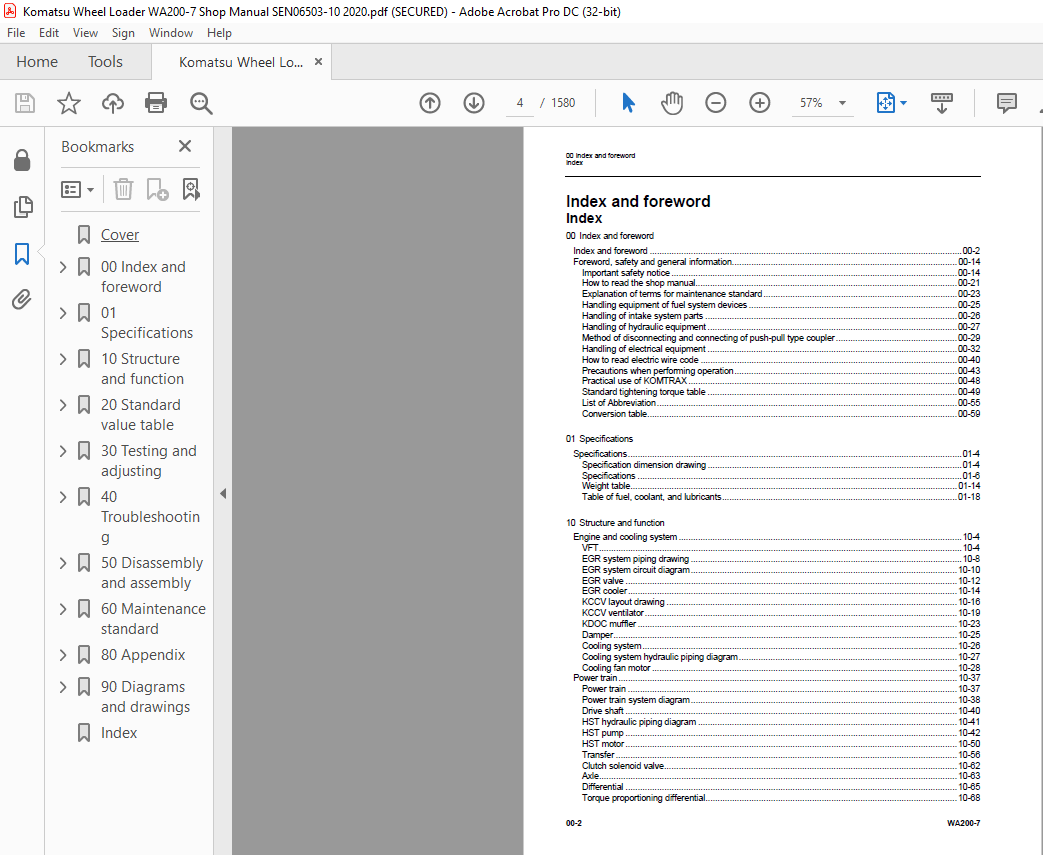Click 'Weight table' index entry
The height and width of the screenshot is (855, 1043).
[605, 486]
